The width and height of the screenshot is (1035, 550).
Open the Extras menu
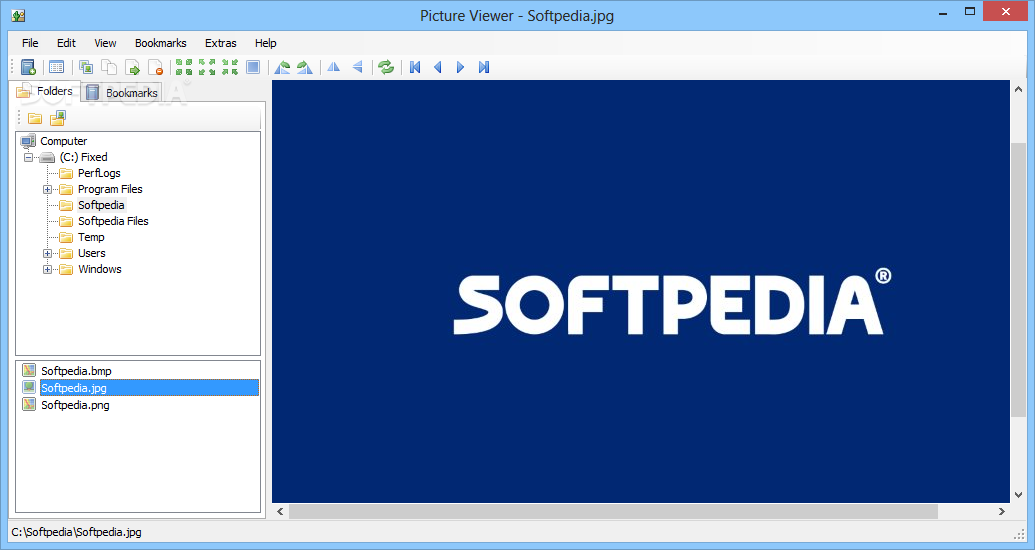(220, 43)
